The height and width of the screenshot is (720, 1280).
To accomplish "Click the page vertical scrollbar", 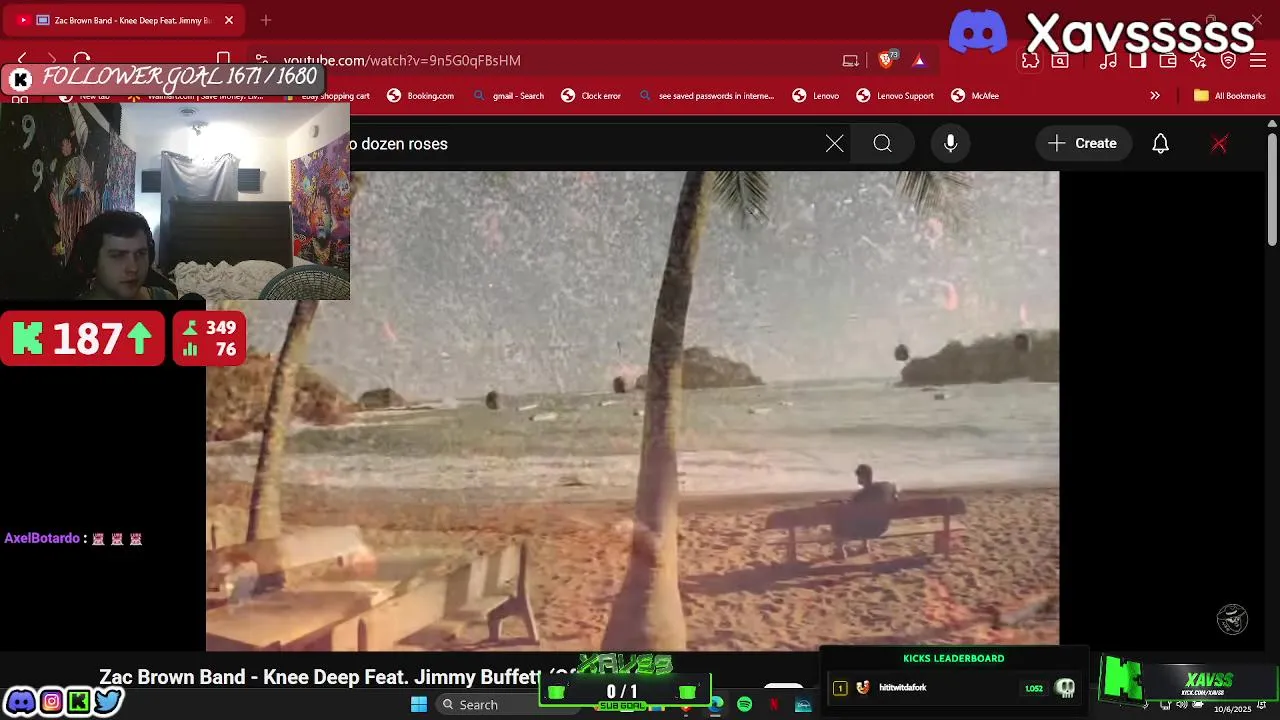I will 1272,190.
